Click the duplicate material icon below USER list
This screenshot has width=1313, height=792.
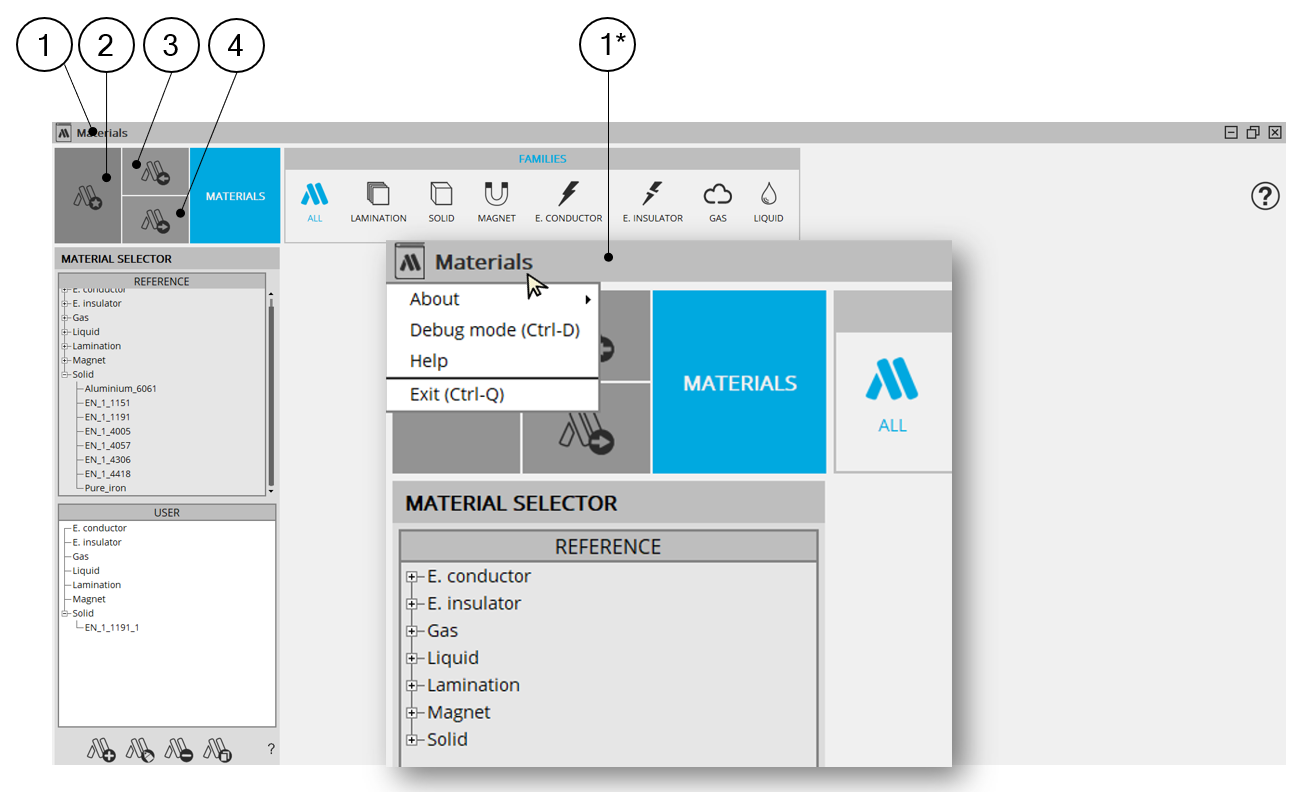pos(219,750)
